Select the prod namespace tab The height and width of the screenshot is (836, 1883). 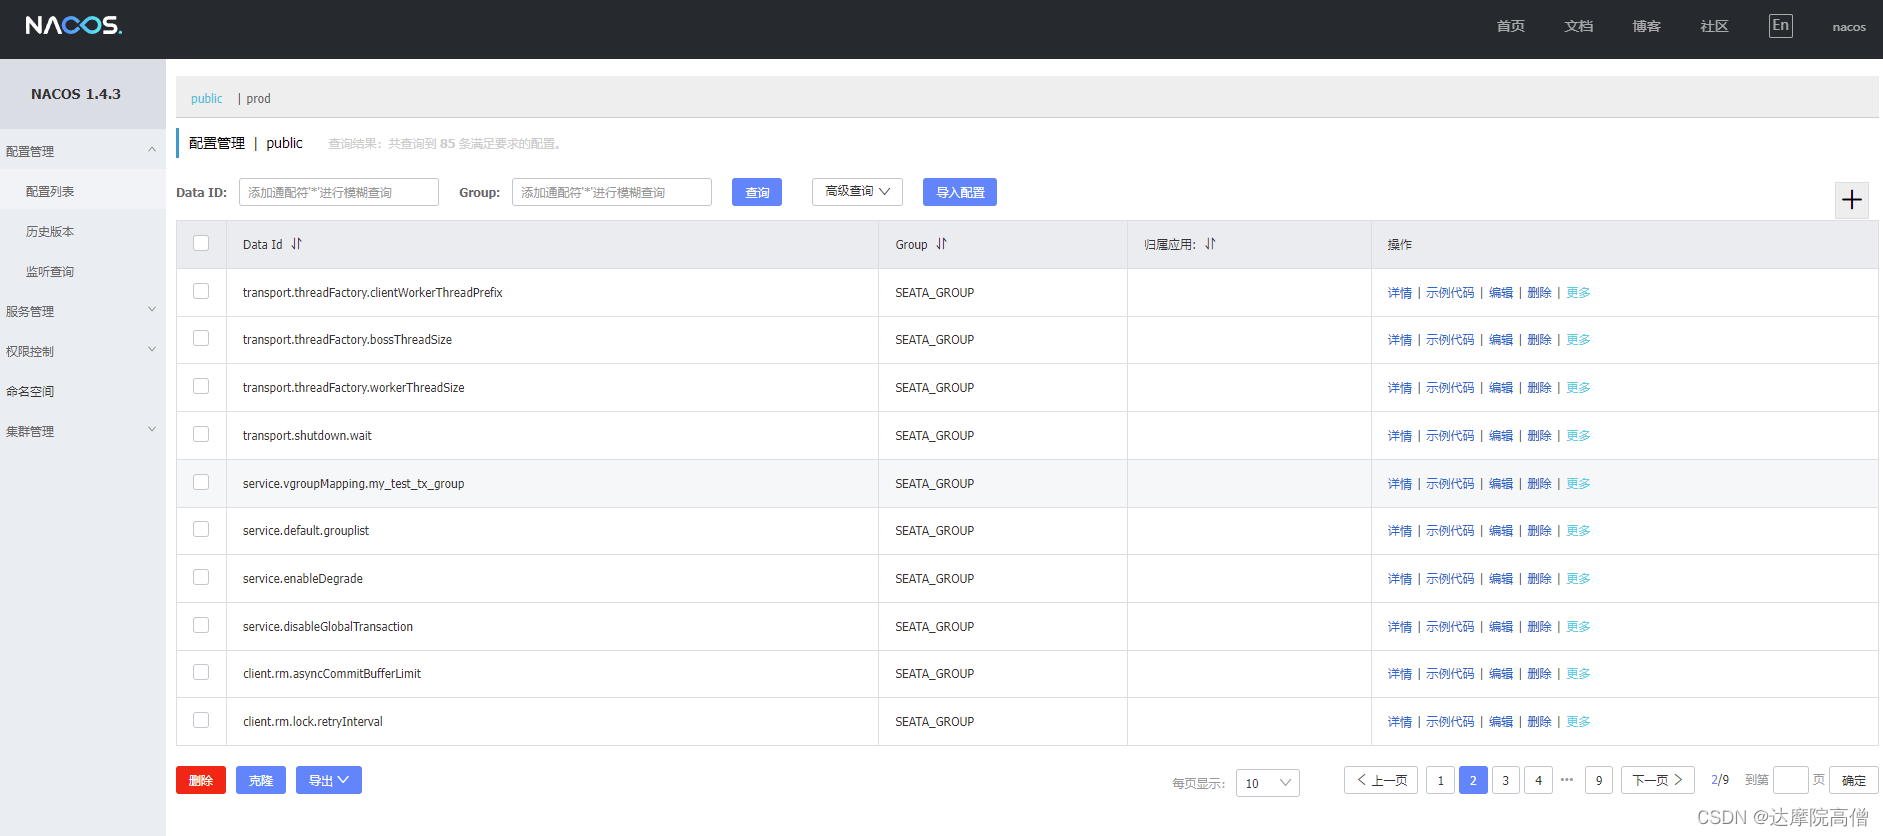[258, 98]
